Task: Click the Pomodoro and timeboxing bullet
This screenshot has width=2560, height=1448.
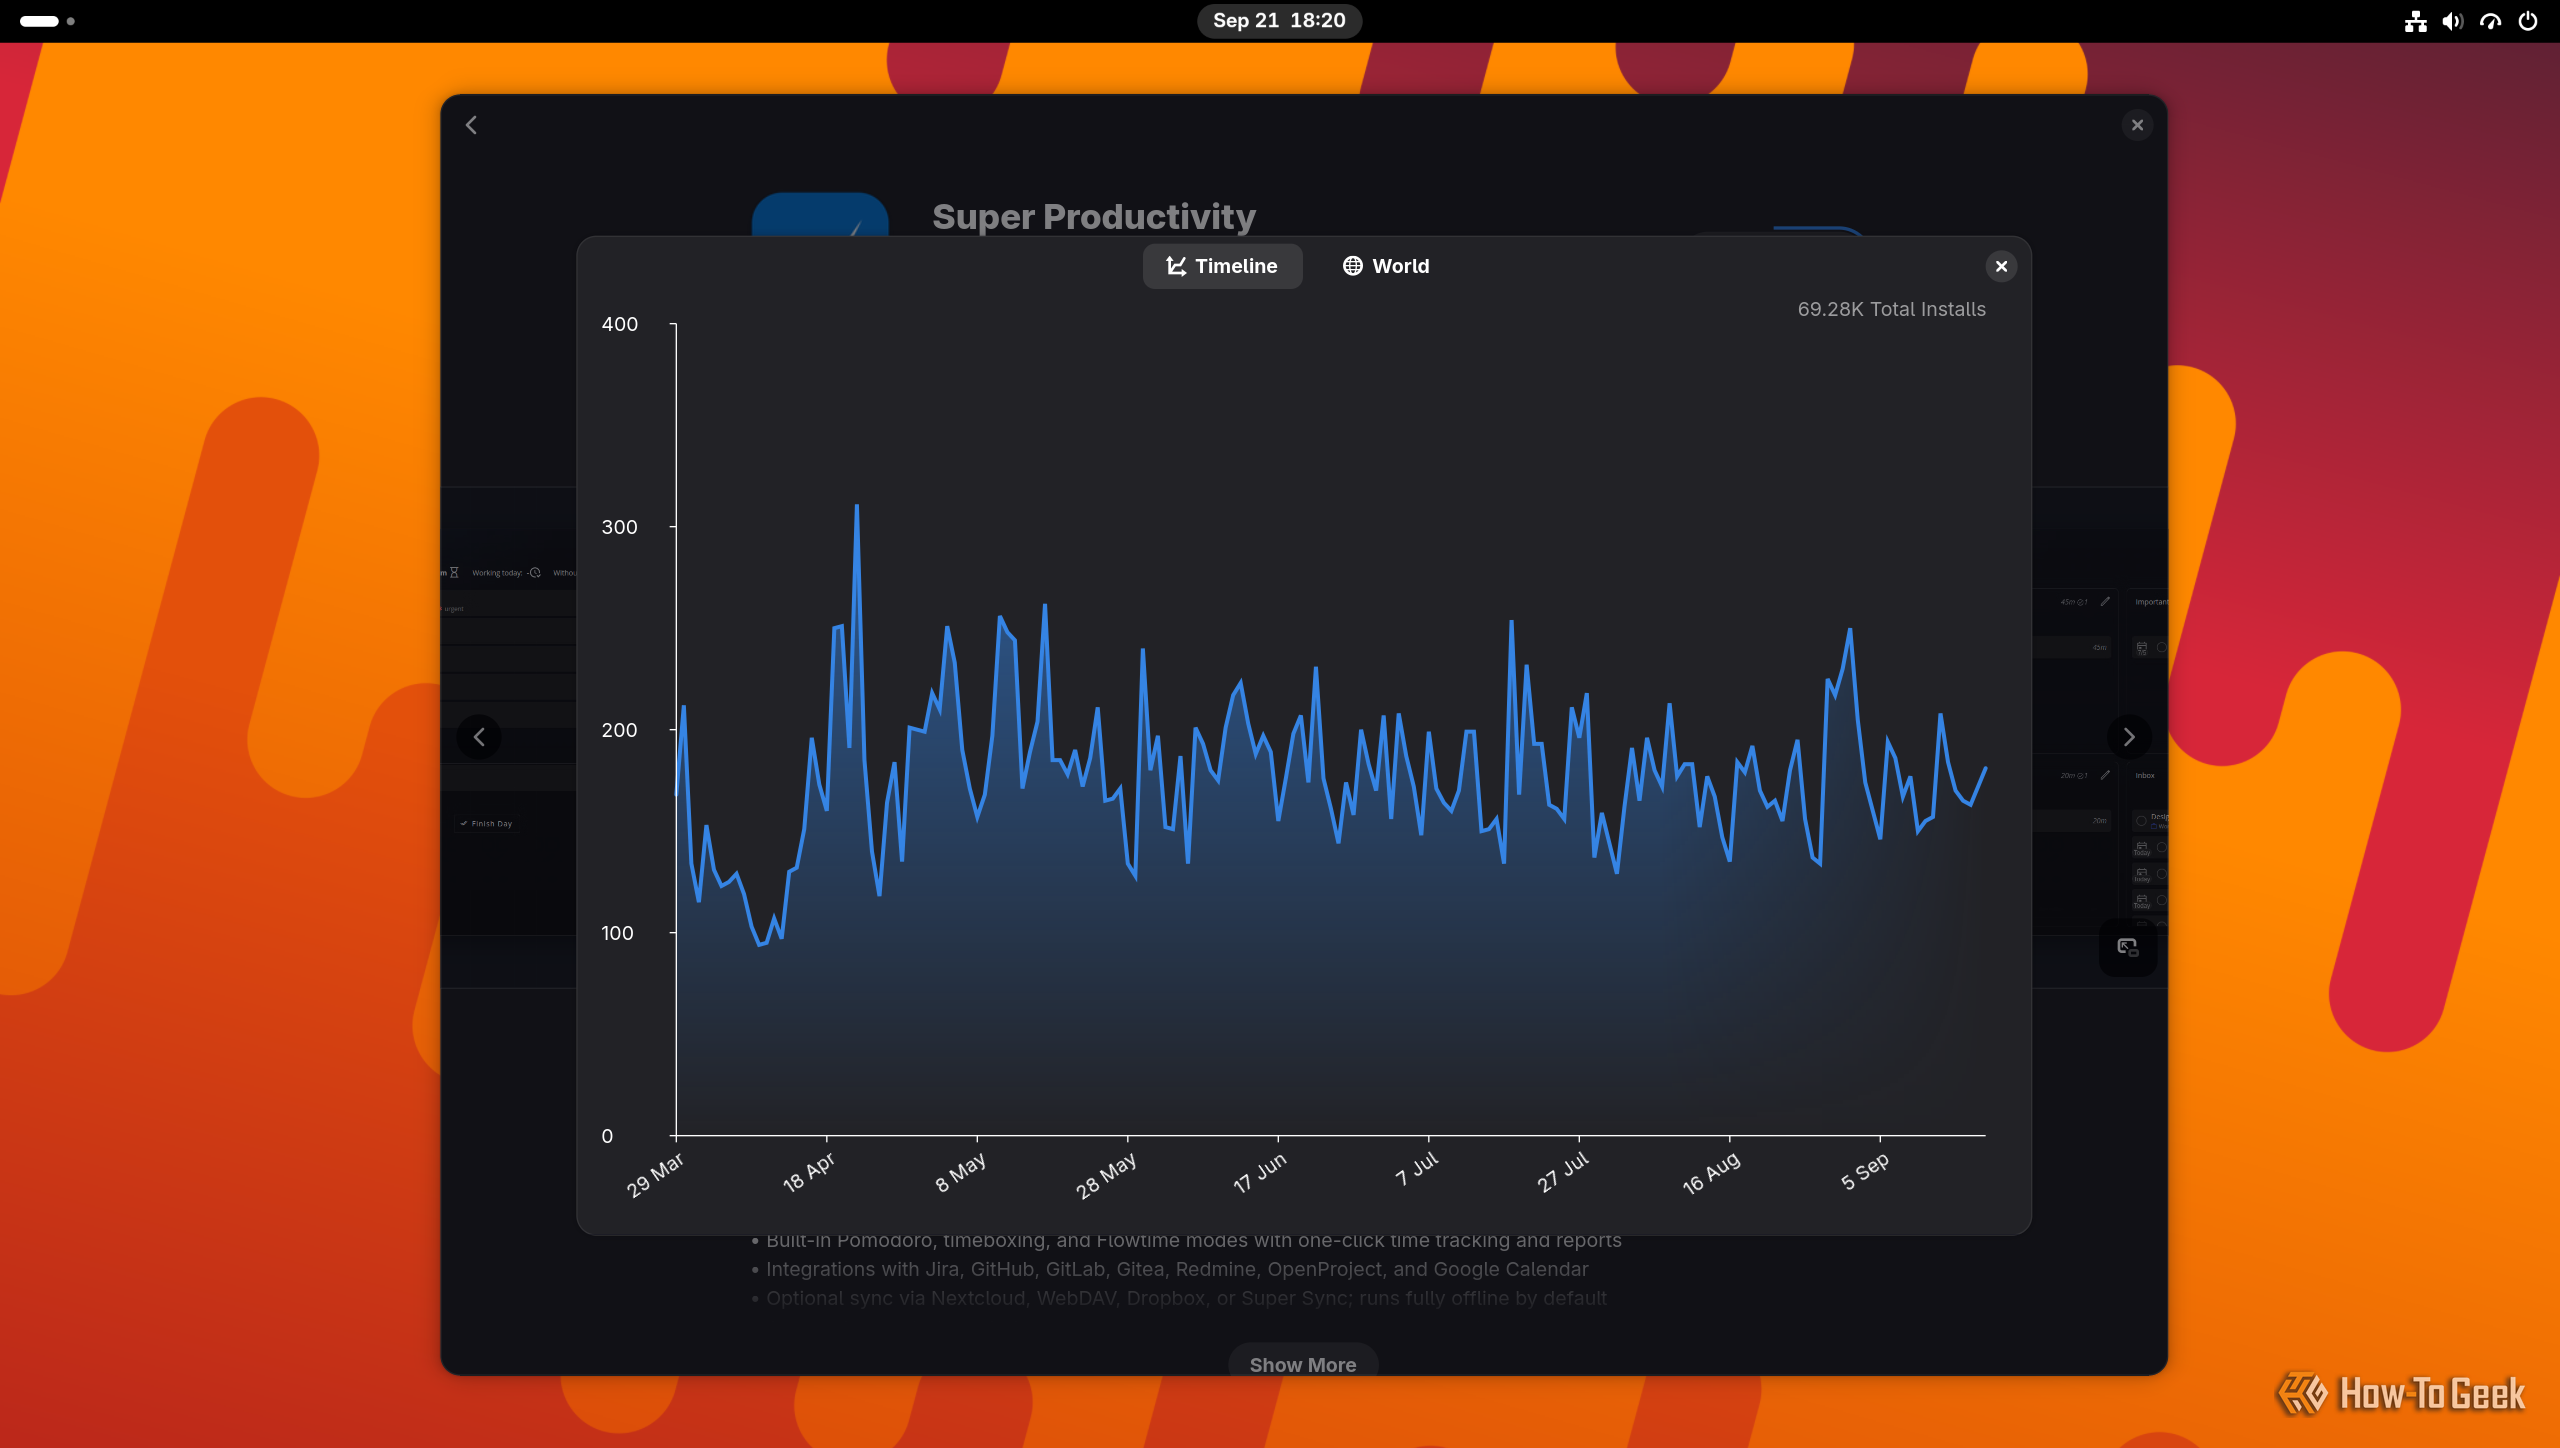Action: click(x=1193, y=1240)
